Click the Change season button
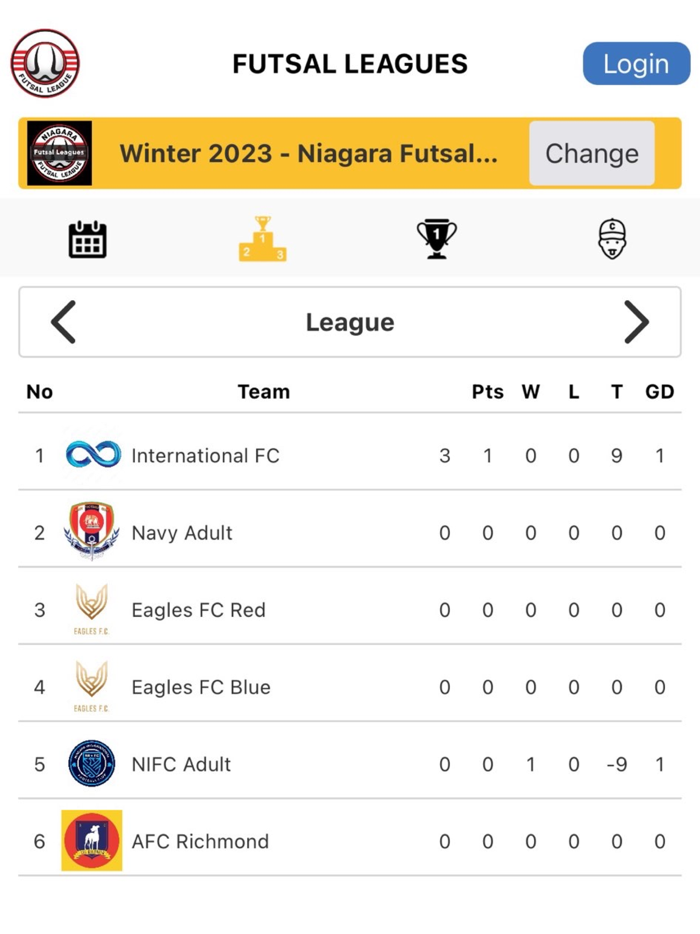Viewport: 700px width, 934px height. 591,153
